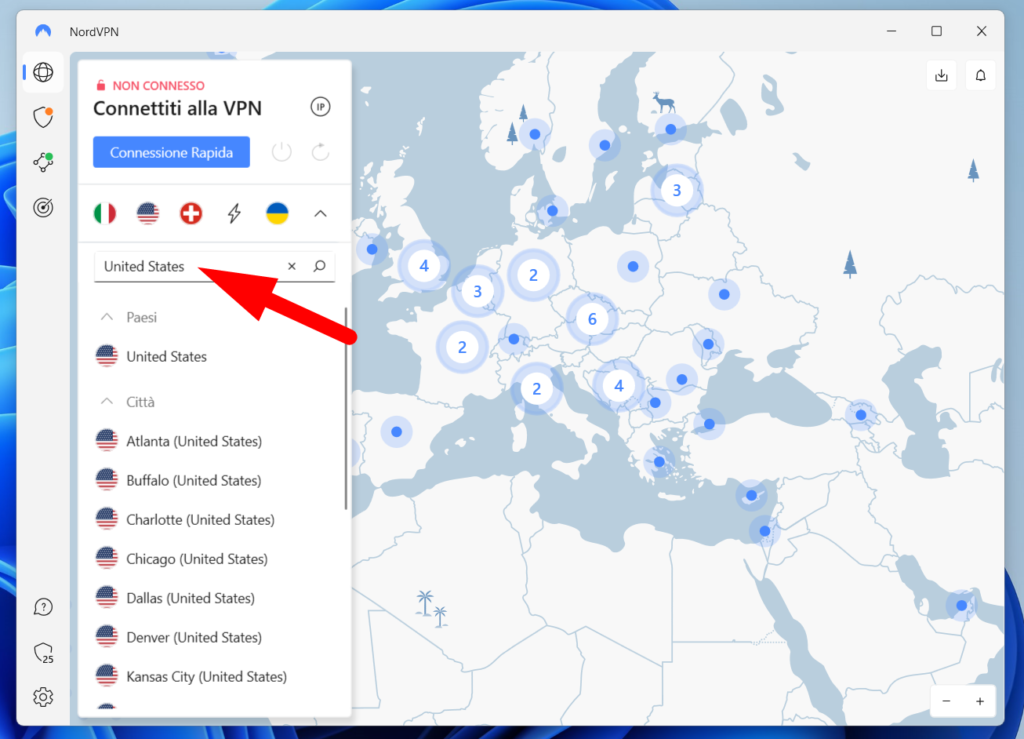Collapse the Città section
Image resolution: width=1024 pixels, height=739 pixels.
(106, 402)
